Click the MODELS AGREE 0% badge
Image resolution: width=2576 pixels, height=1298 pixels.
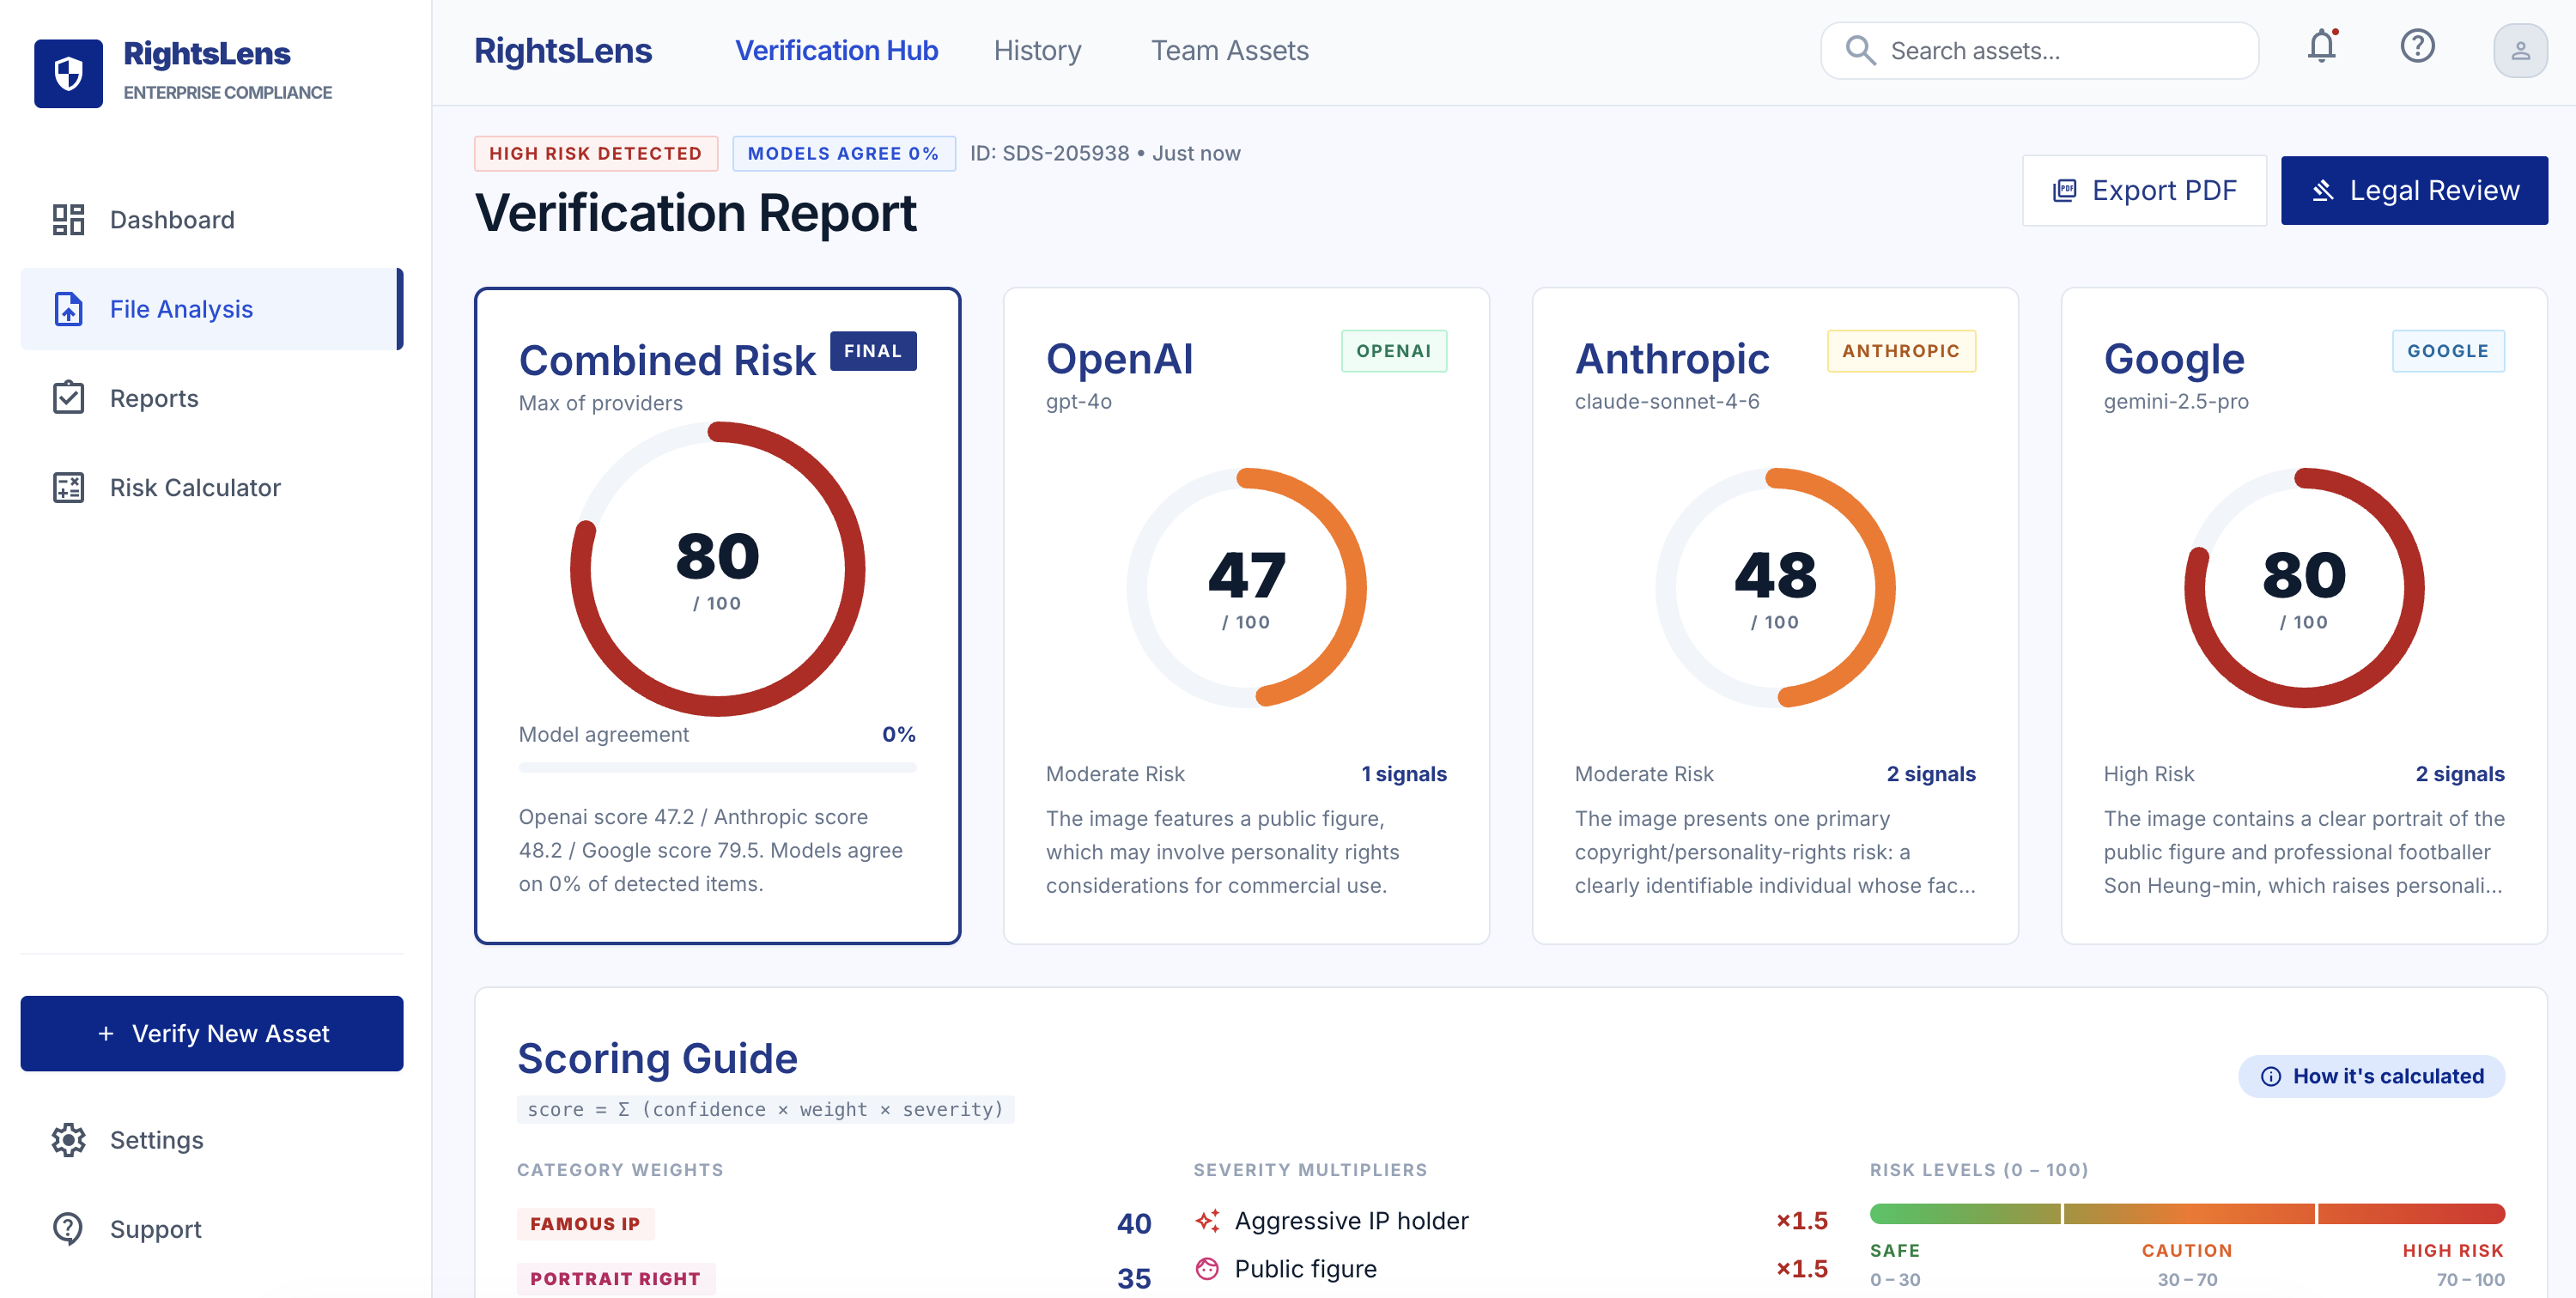click(x=843, y=153)
